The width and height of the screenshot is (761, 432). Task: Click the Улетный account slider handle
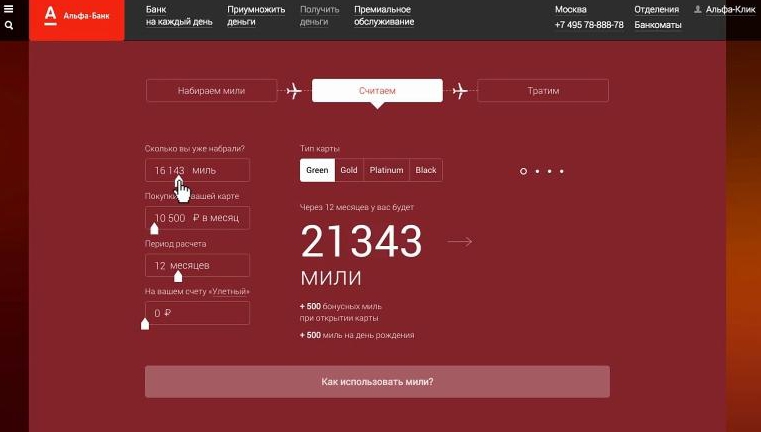145,324
